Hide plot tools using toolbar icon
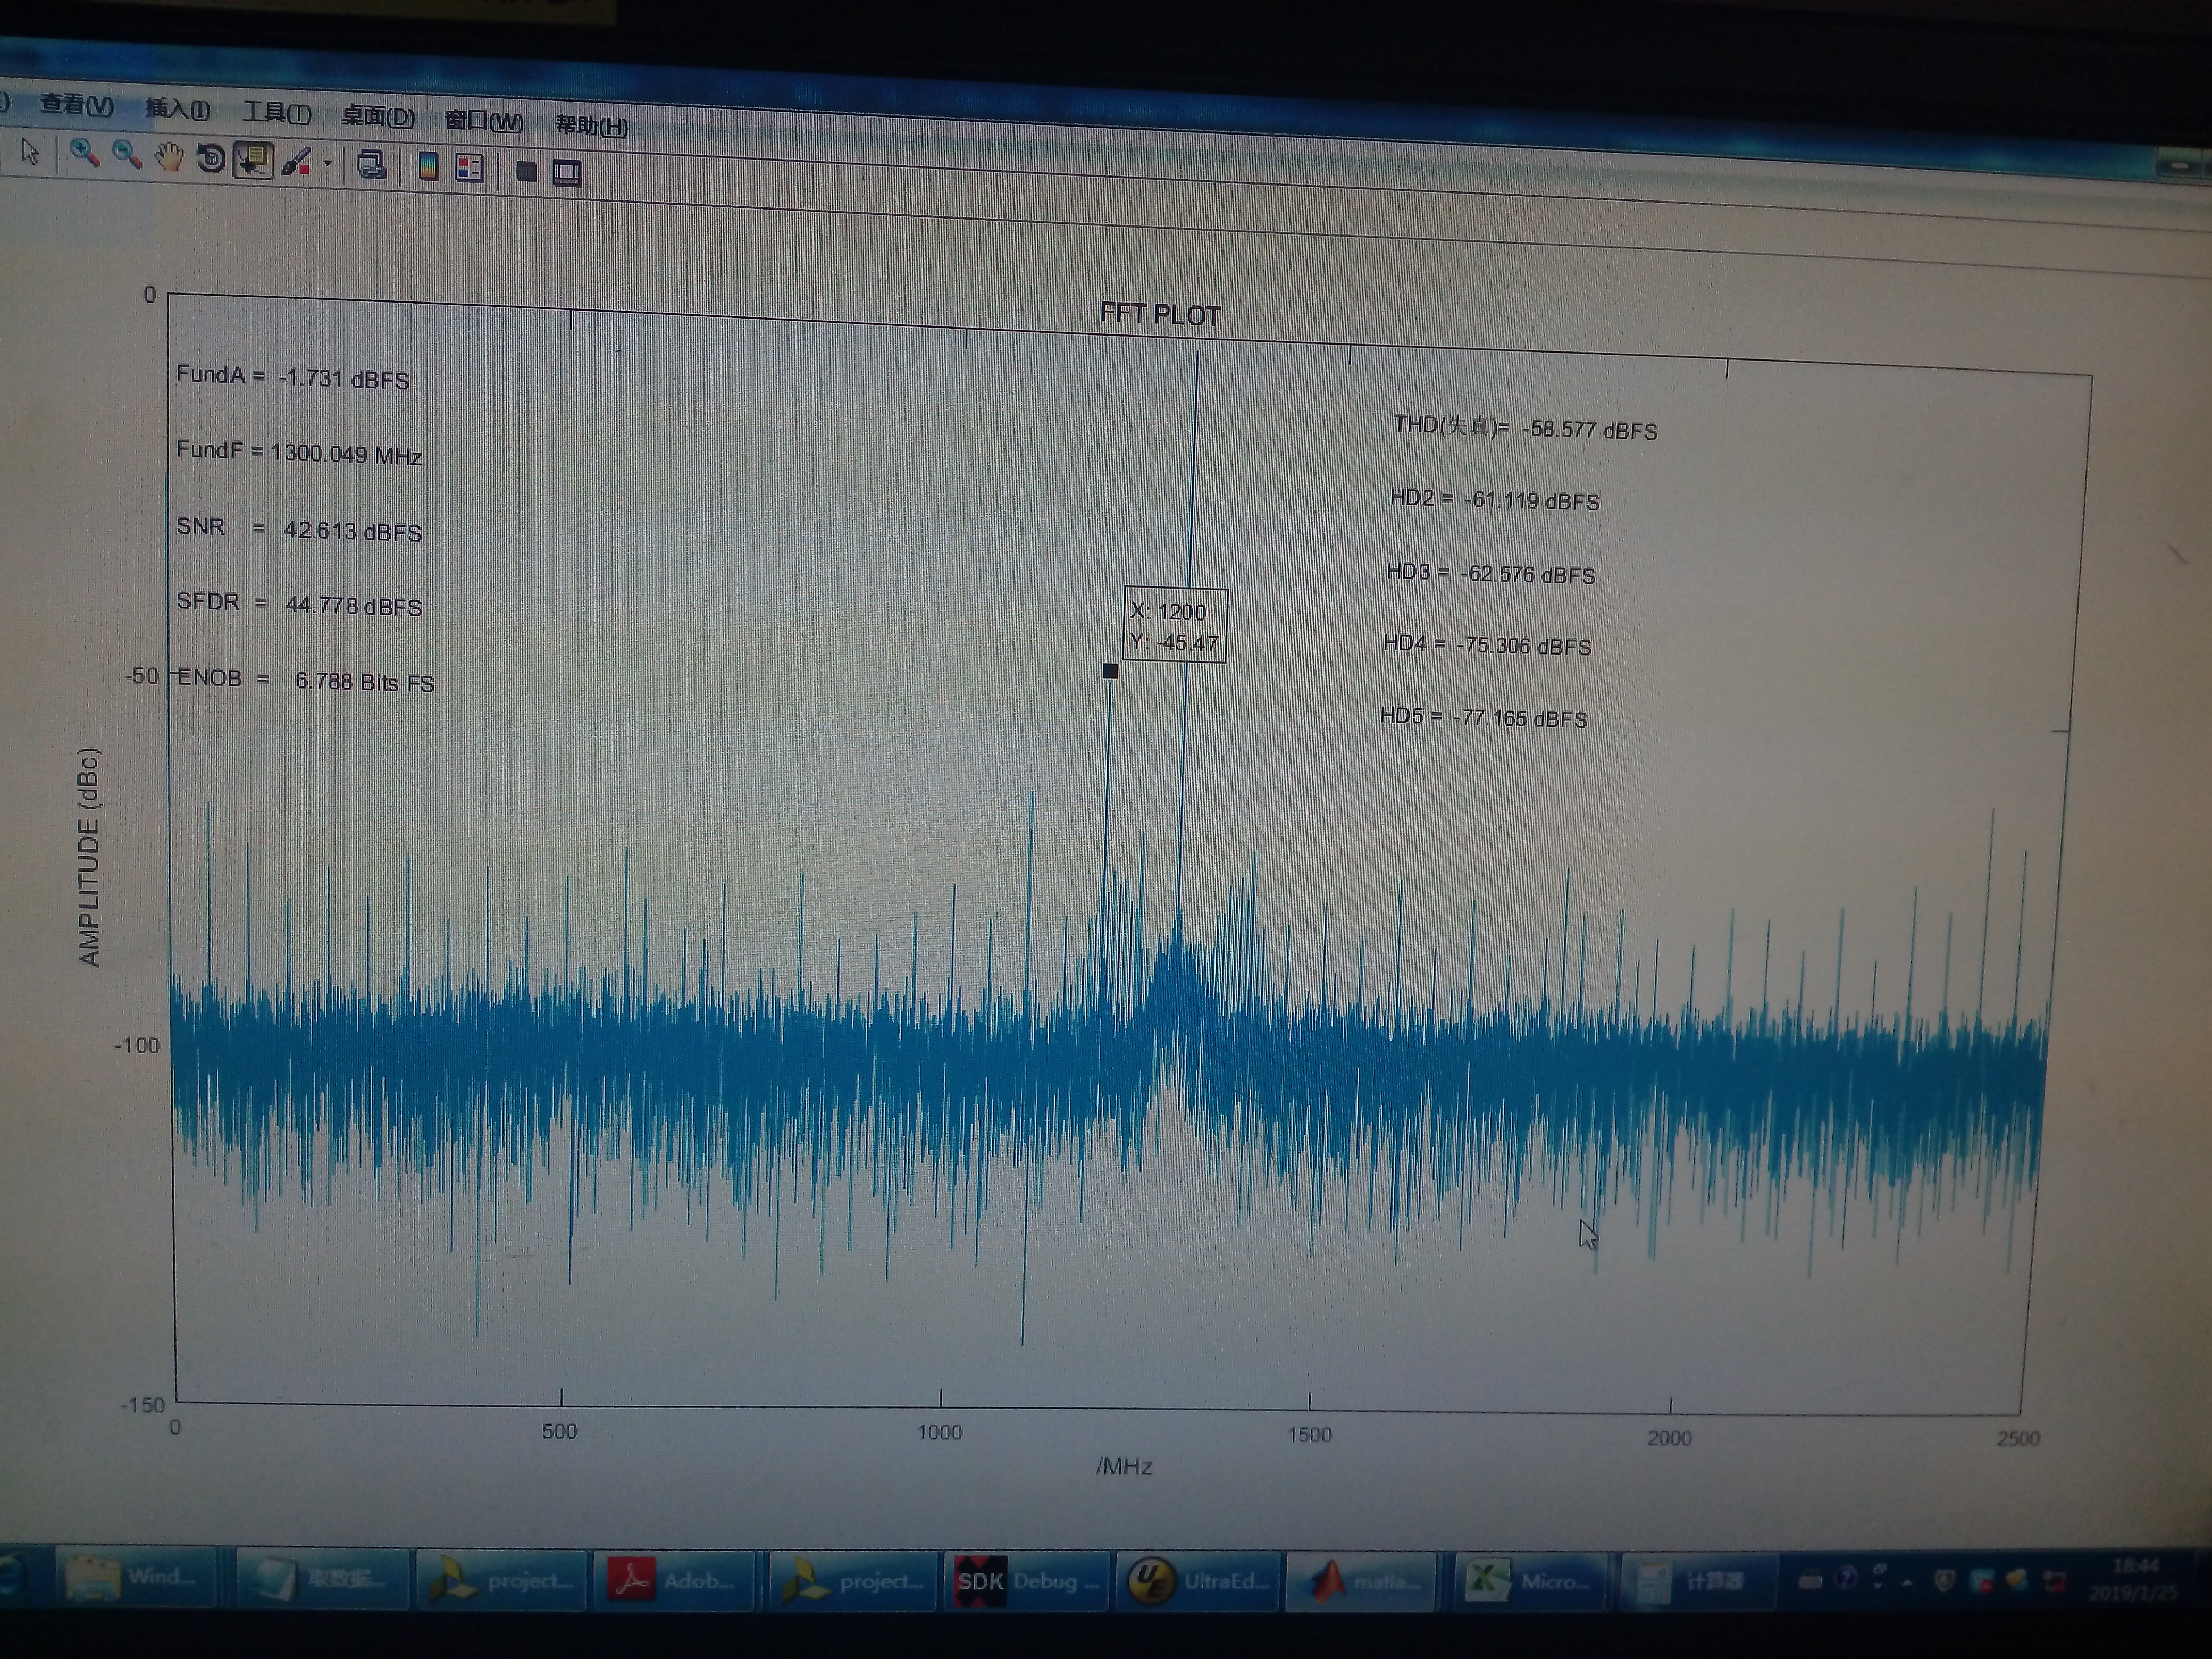 526,171
